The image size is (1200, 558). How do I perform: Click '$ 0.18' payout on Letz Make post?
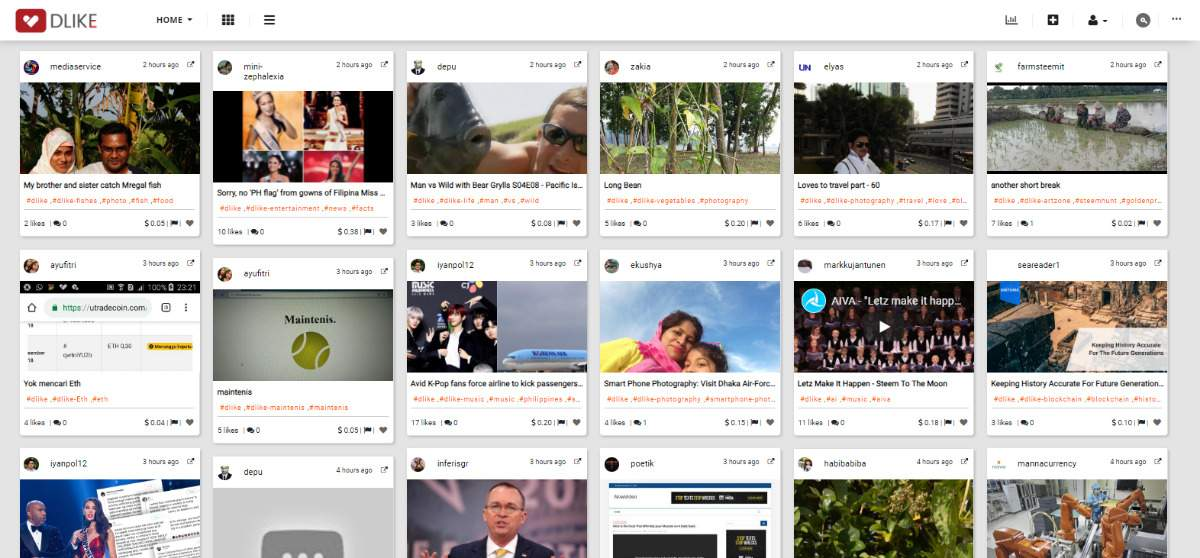(x=928, y=423)
